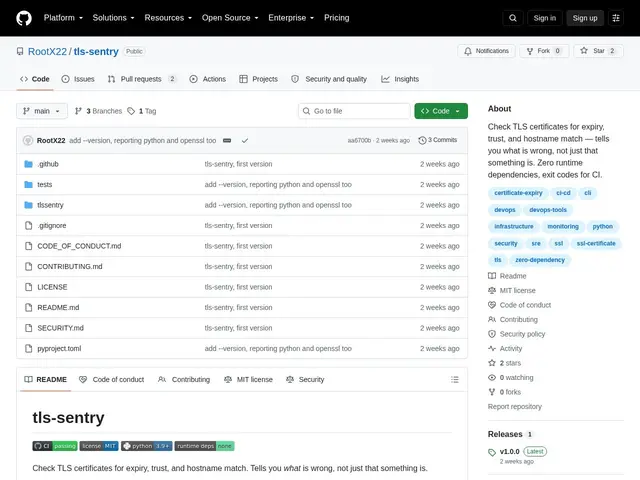Open RootX22 owner profile link
The width and height of the screenshot is (640, 480).
(47, 51)
